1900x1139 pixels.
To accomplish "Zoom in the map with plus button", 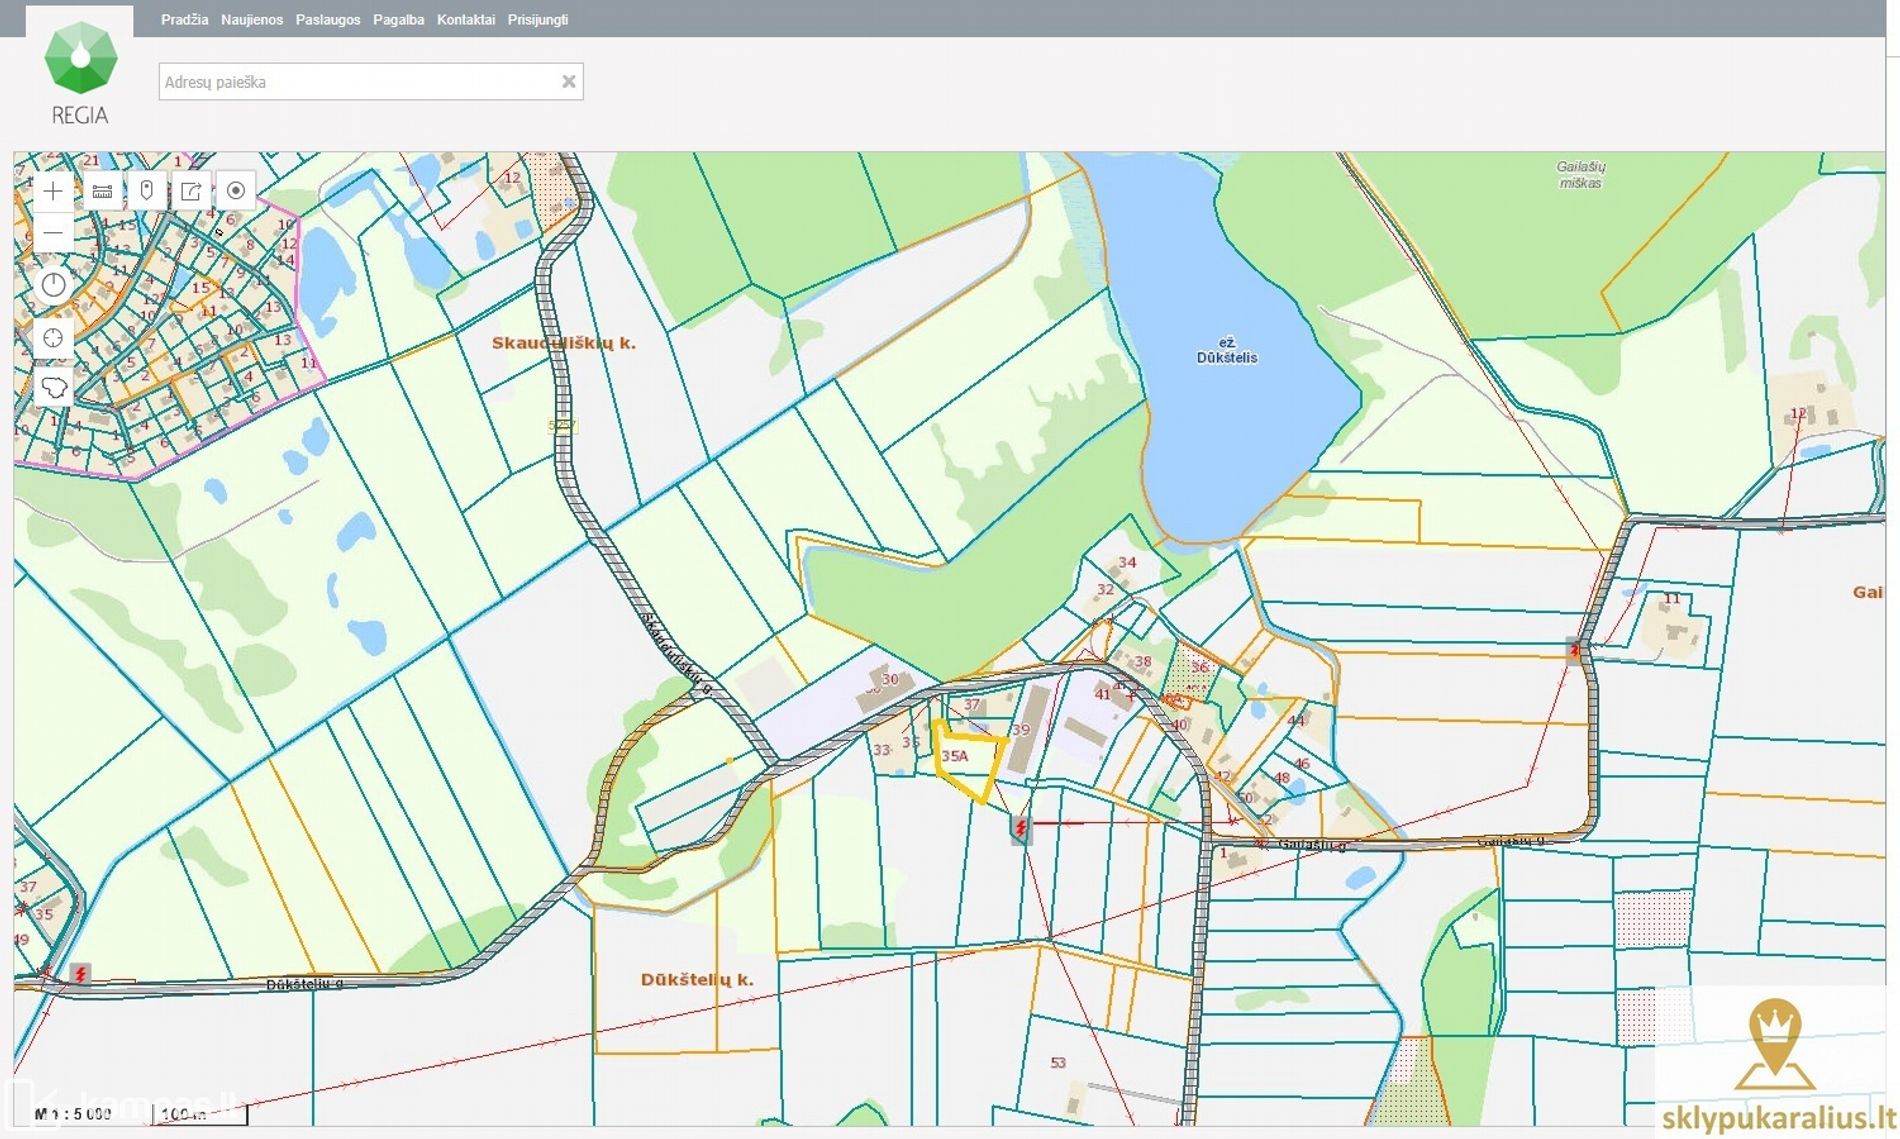I will click(53, 191).
